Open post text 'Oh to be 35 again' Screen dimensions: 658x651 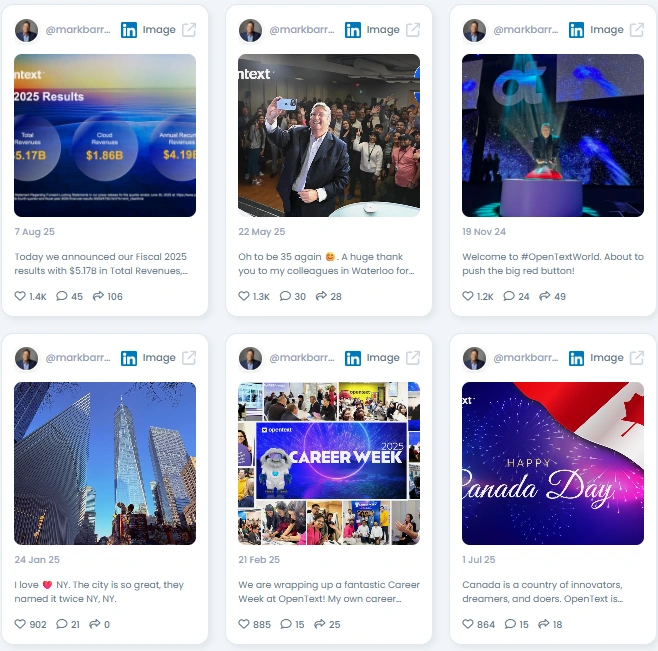[280, 256]
